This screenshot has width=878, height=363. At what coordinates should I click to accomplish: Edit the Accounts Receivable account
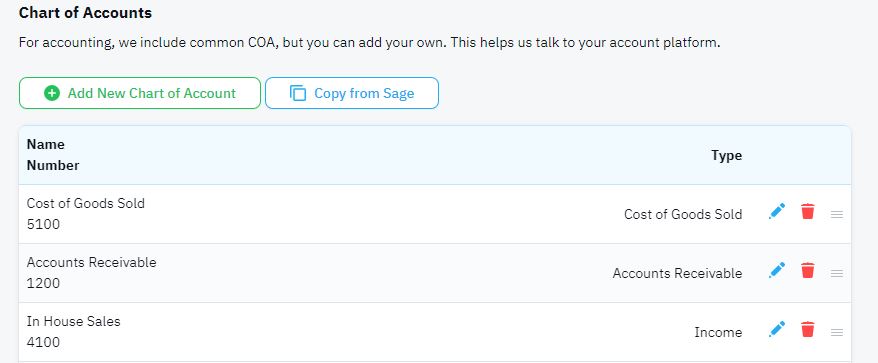(x=777, y=271)
